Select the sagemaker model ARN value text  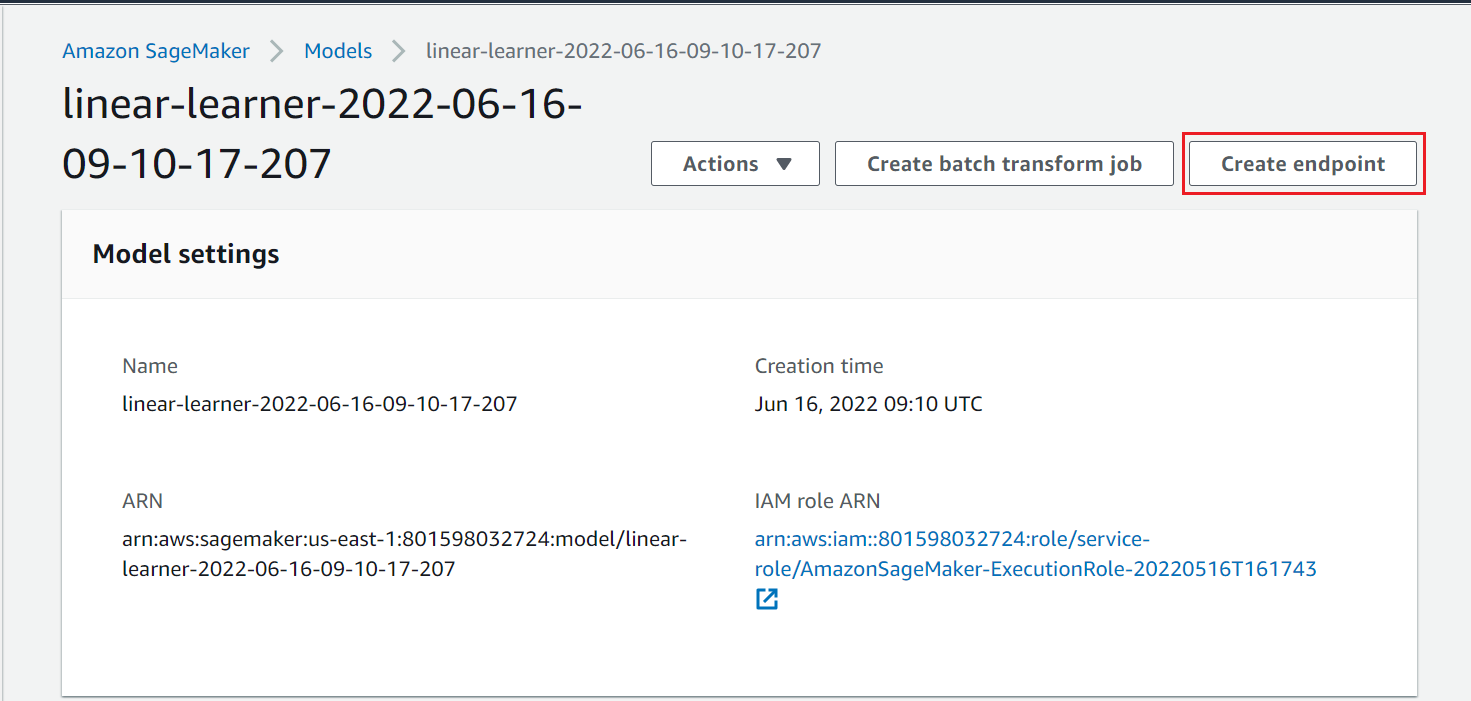(x=405, y=554)
